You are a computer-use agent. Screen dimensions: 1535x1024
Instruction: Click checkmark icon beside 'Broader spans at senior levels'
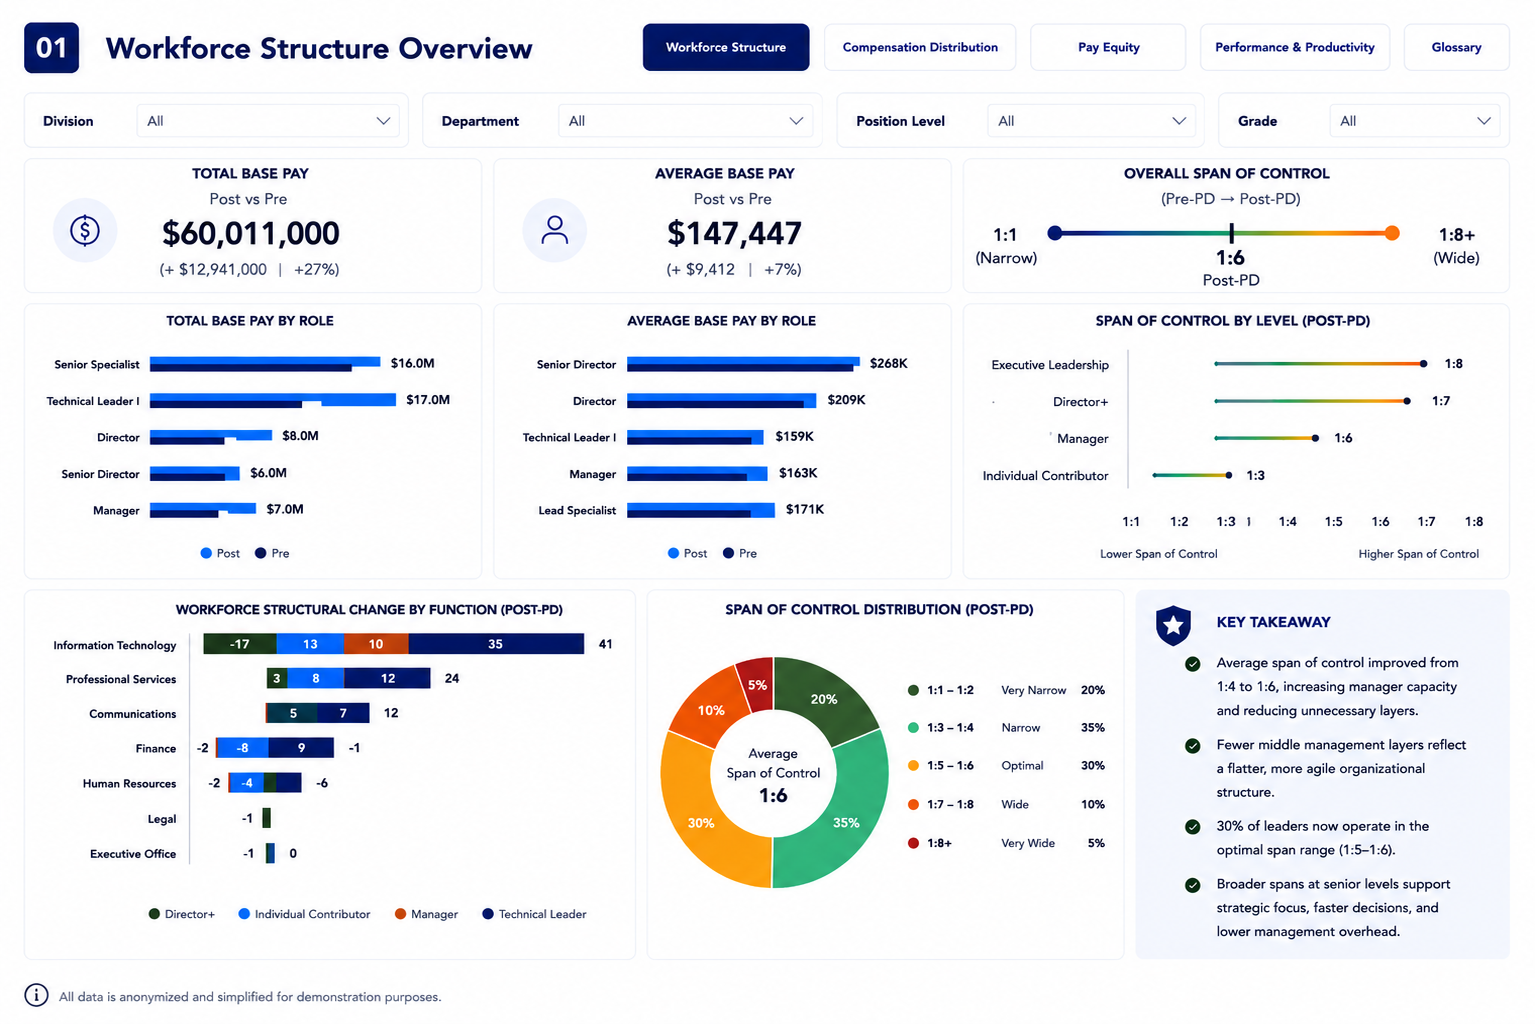pos(1192,885)
